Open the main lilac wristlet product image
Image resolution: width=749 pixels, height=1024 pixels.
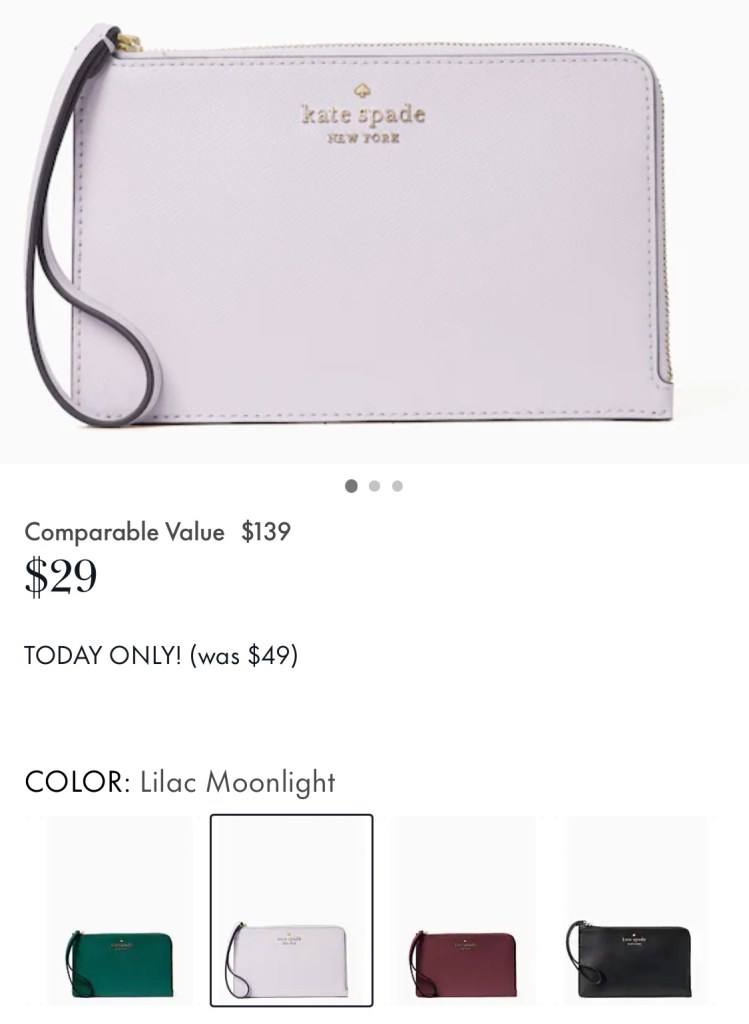click(x=374, y=232)
